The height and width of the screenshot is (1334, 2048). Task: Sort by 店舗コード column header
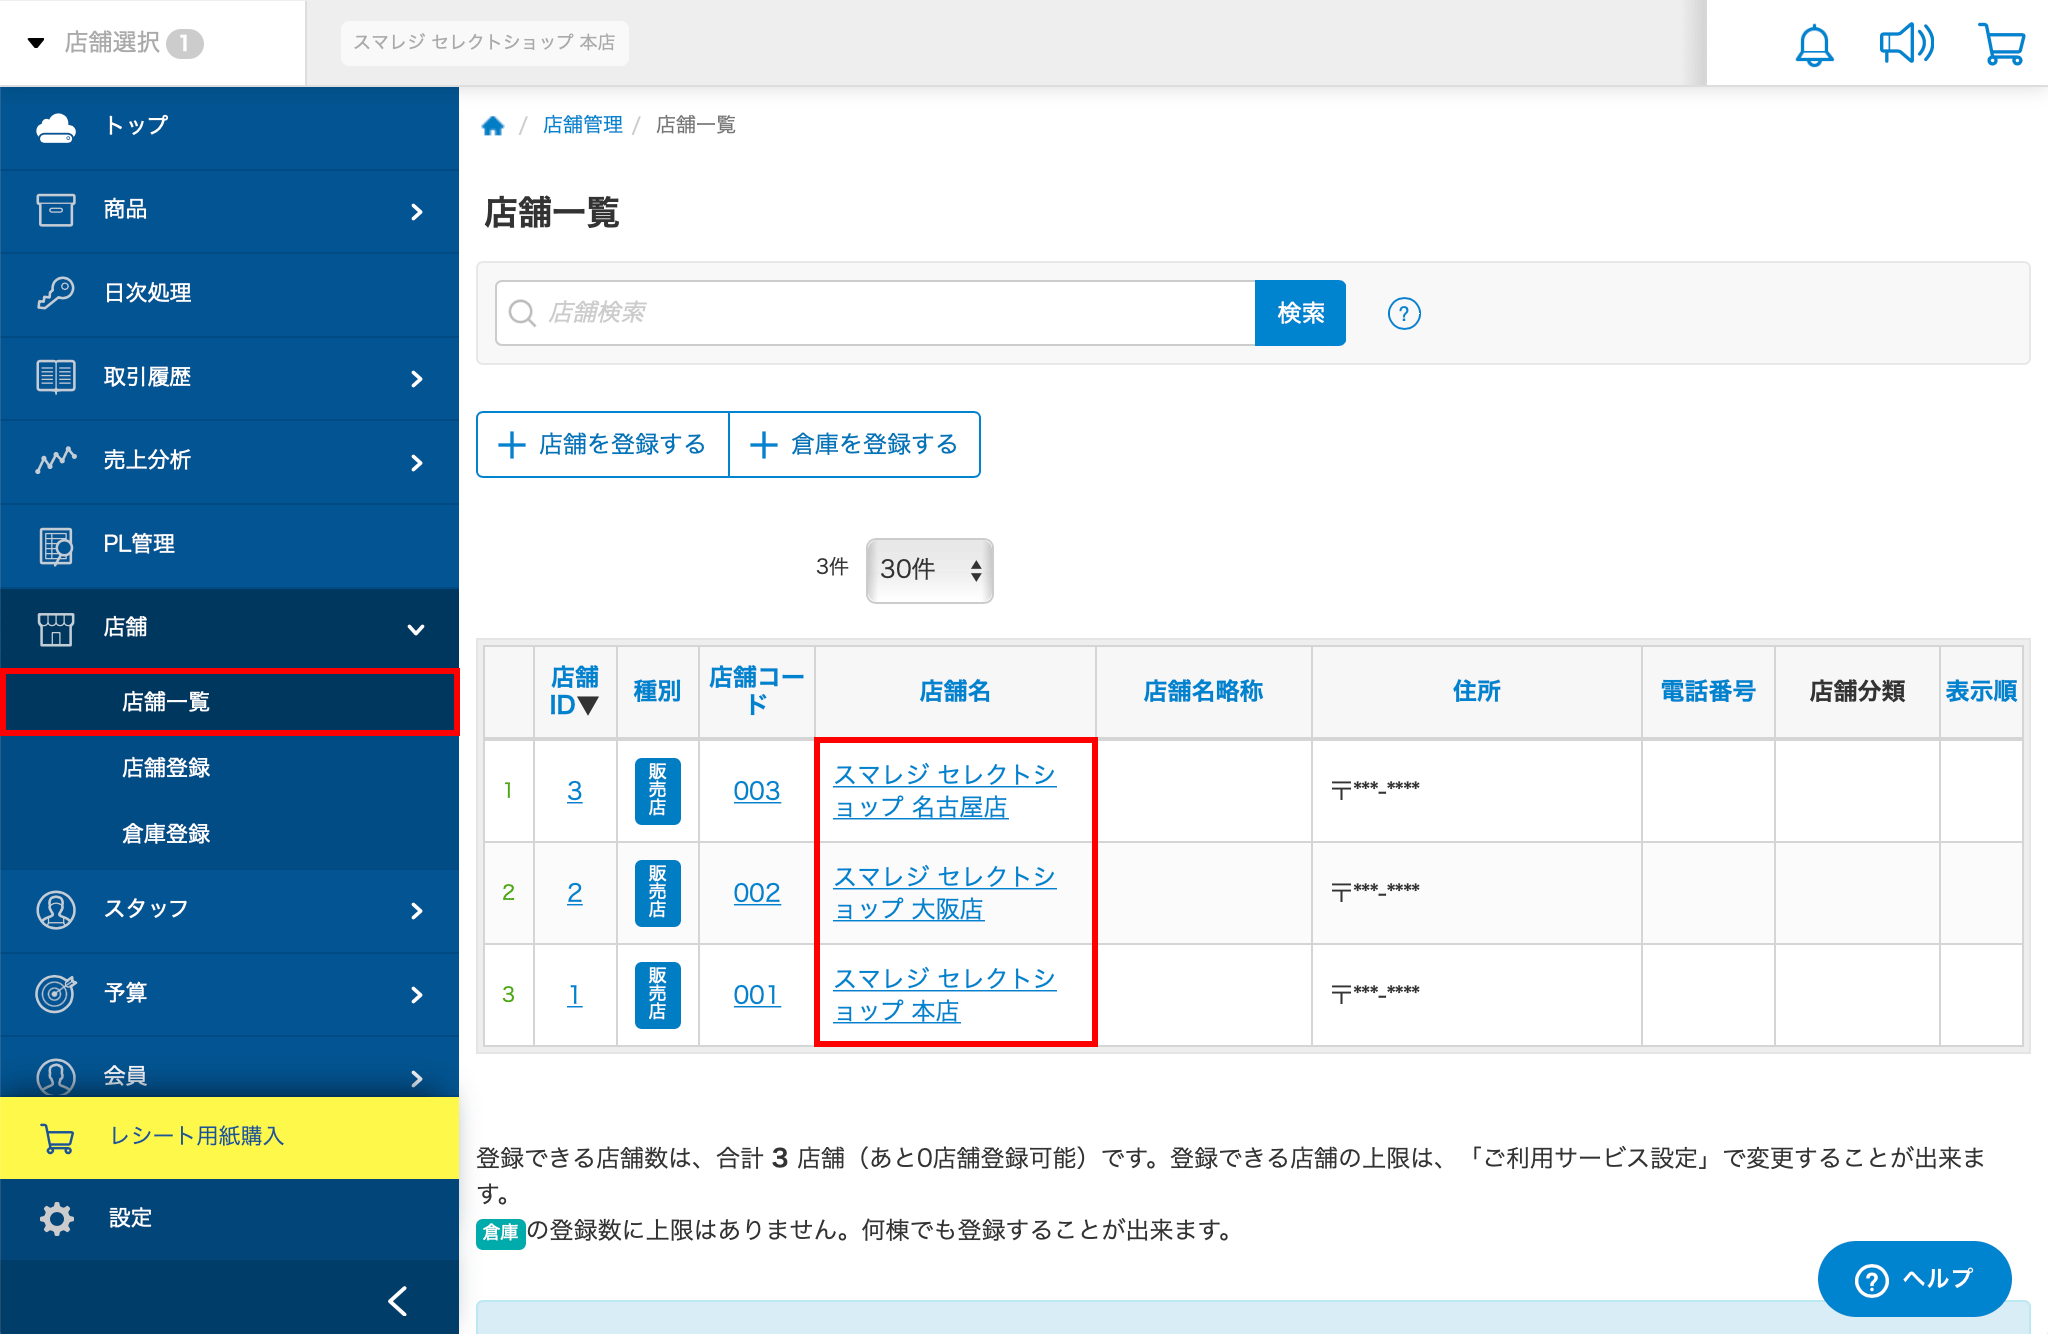[x=757, y=691]
